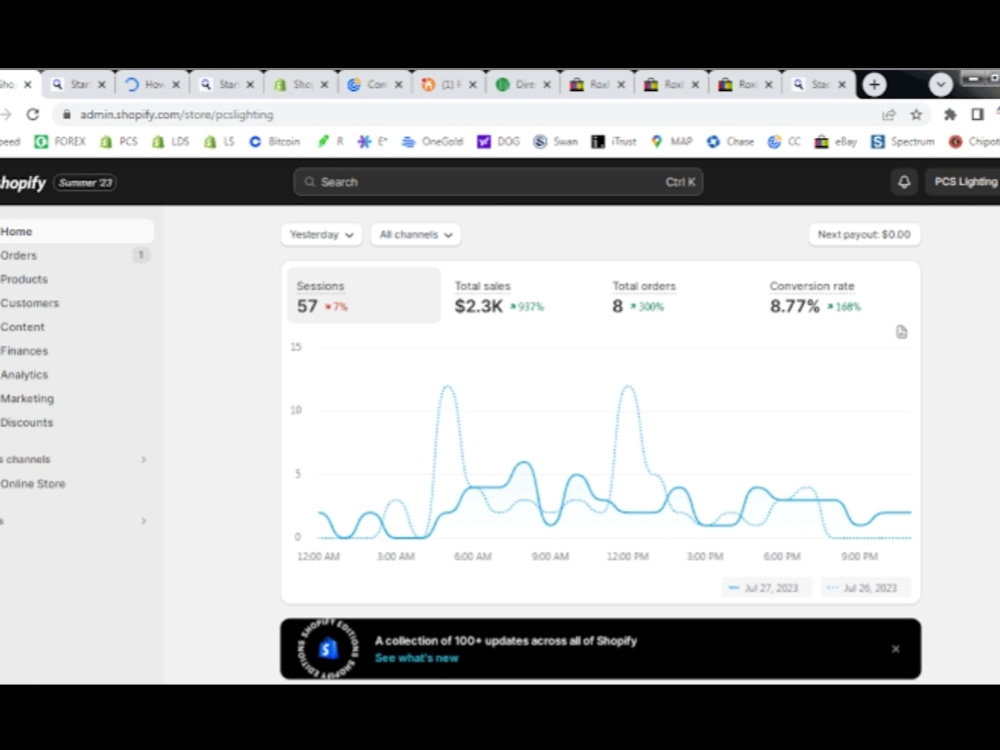This screenshot has height=750, width=1000.
Task: Dismiss the Shopify Editions banner
Action: [895, 649]
